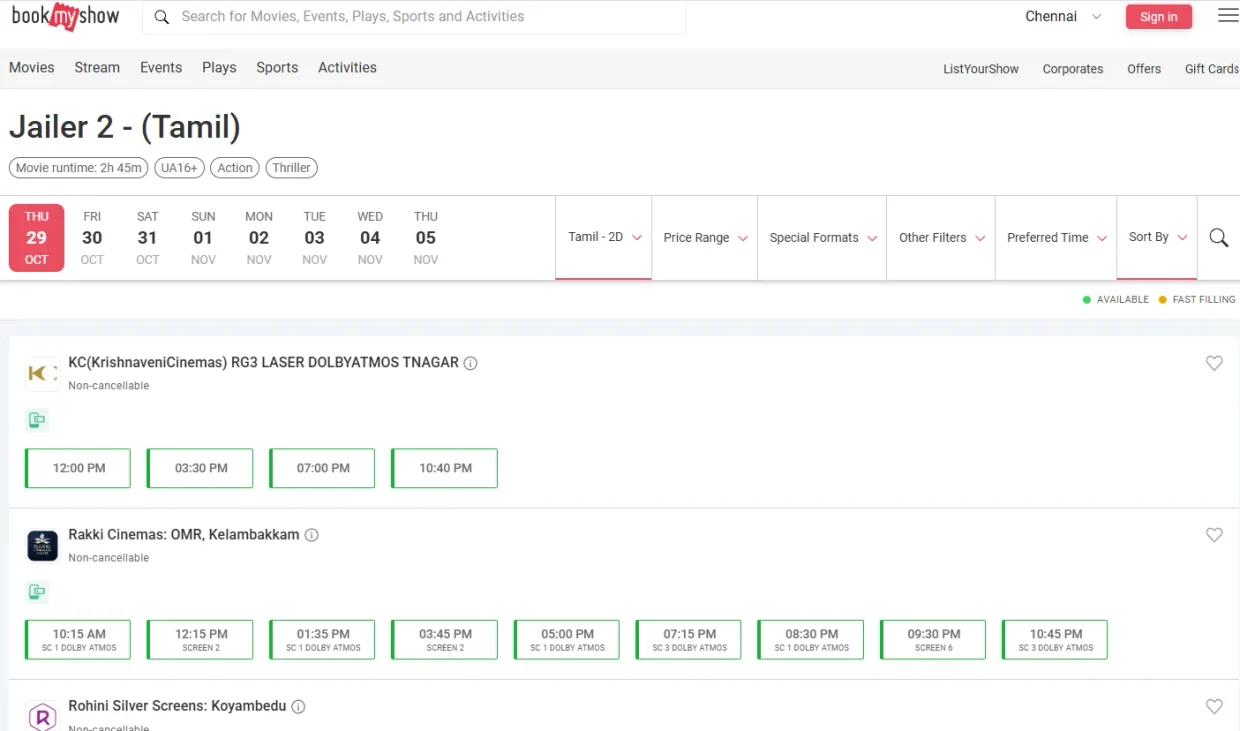Screen dimensions: 1240x731
Task: Book the 07:15 PM SC 3 show at Rakki
Action: click(x=689, y=640)
